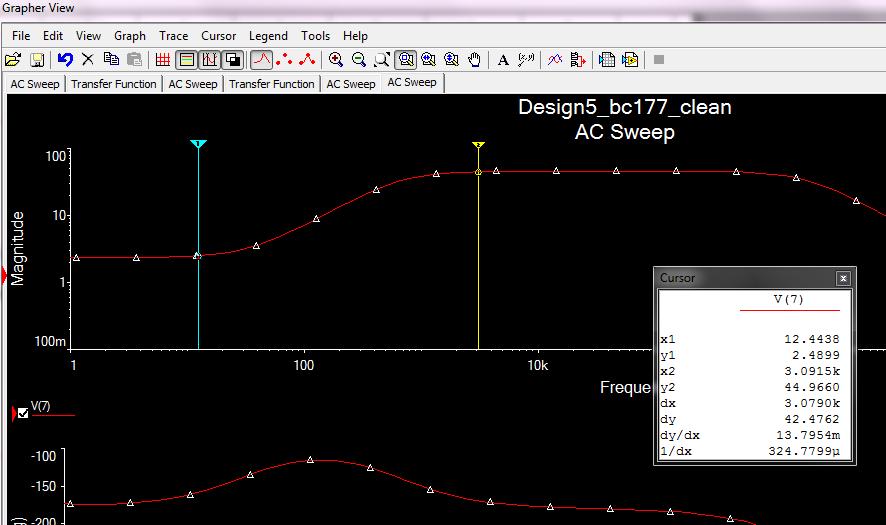
Task: Click cyan cursor 1 marker handle
Action: (198, 144)
